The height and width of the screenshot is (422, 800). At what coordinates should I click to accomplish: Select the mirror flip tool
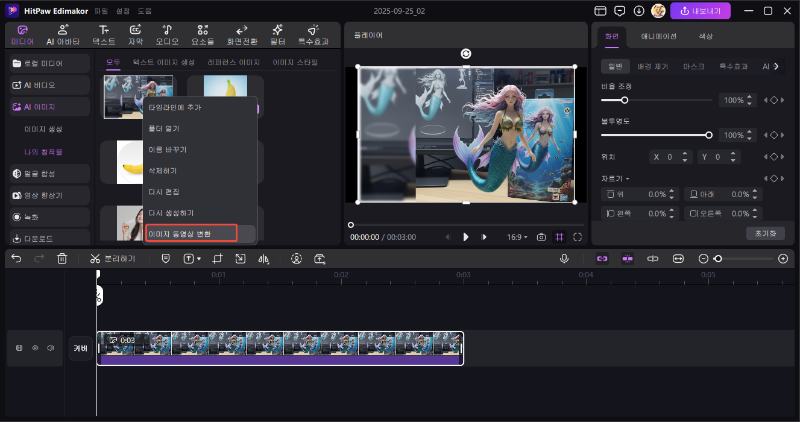263,259
